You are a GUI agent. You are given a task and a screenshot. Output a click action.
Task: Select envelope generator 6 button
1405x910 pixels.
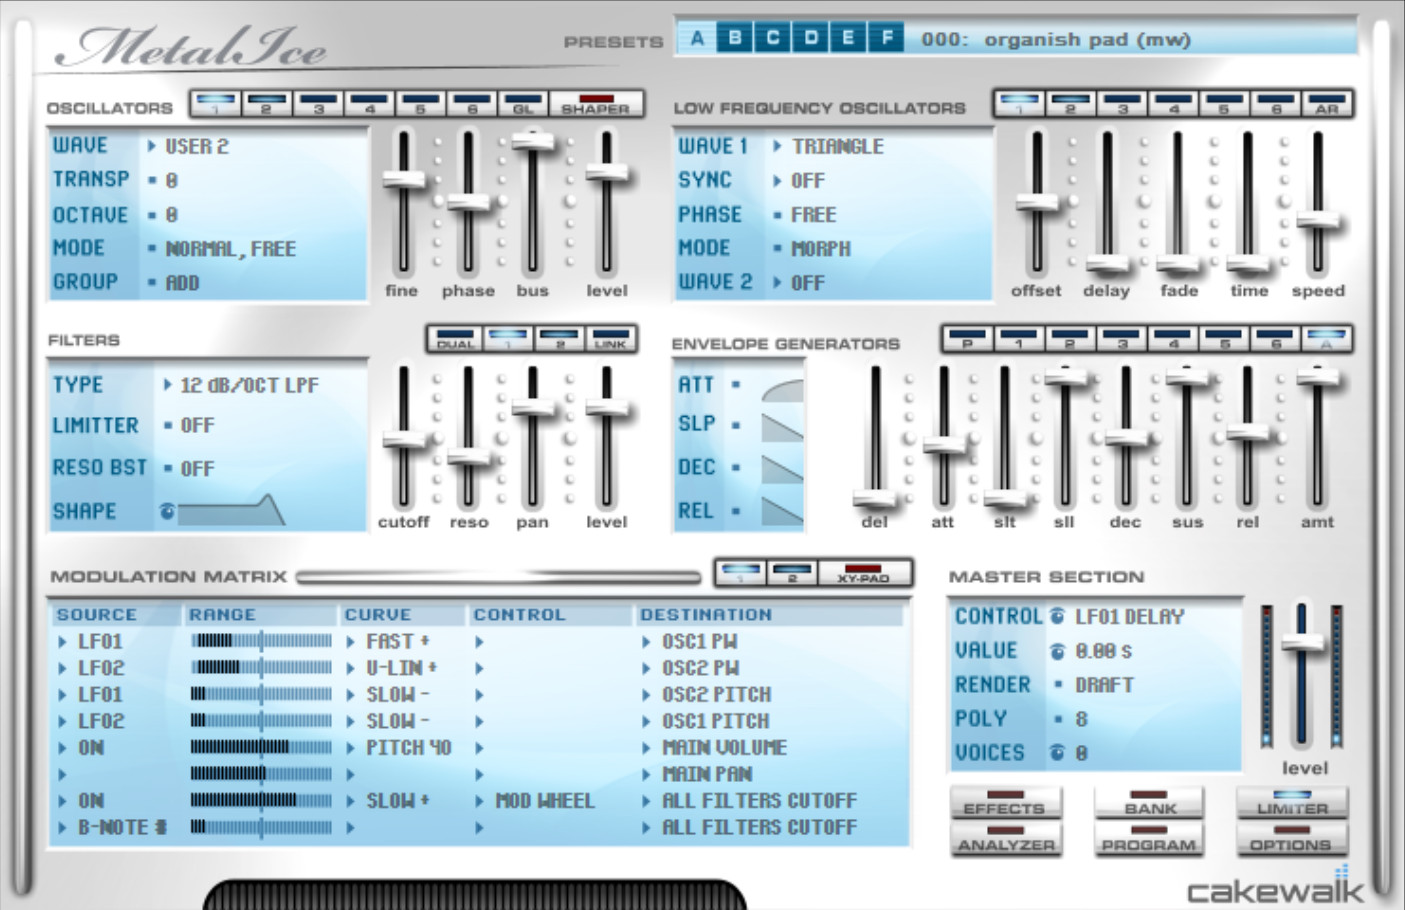1276,339
